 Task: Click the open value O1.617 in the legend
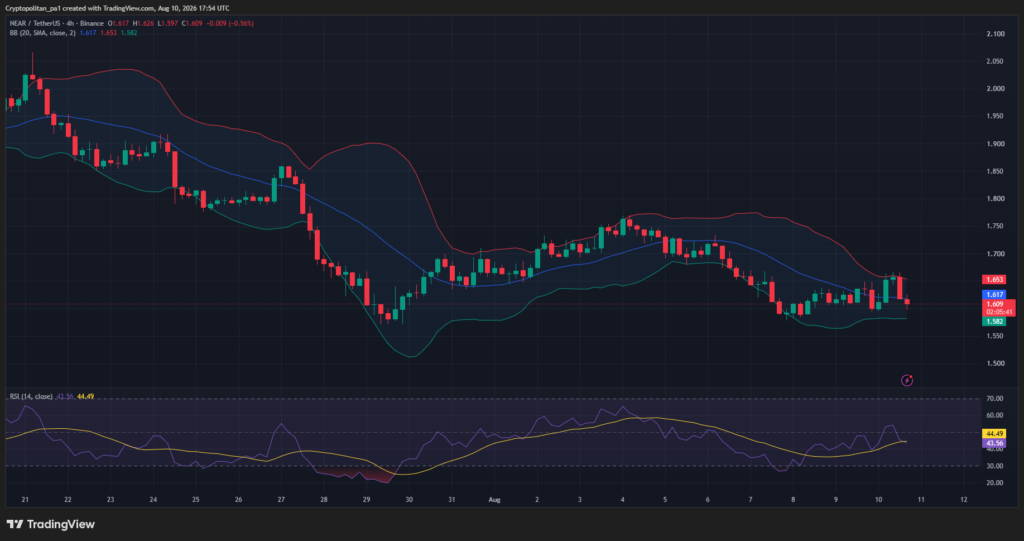(x=117, y=24)
